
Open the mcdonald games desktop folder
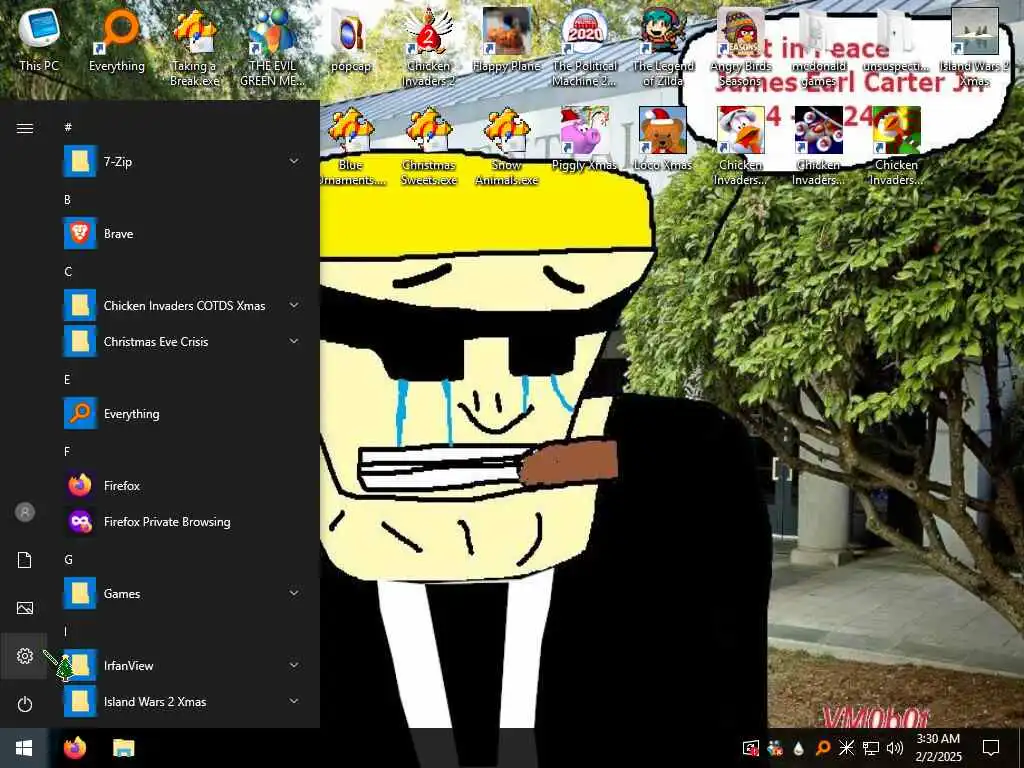819,47
